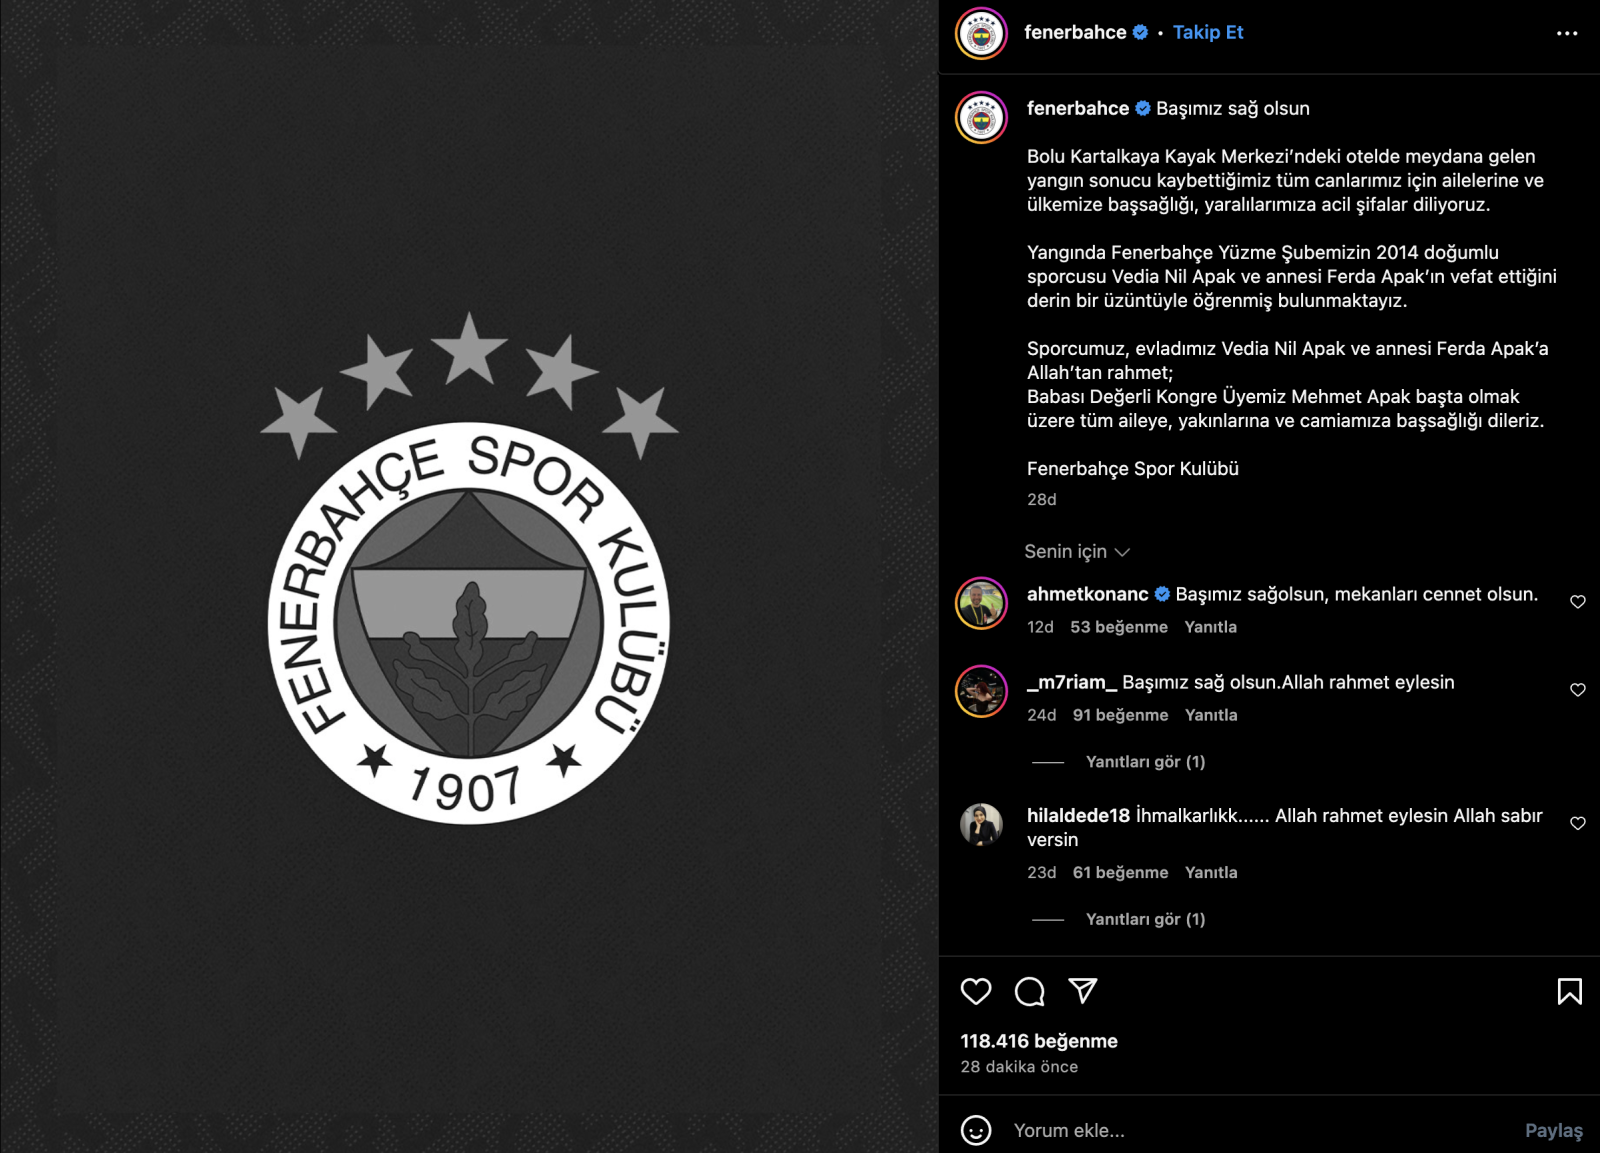Click the grayscale Fenerbahçe logo image

(469, 568)
